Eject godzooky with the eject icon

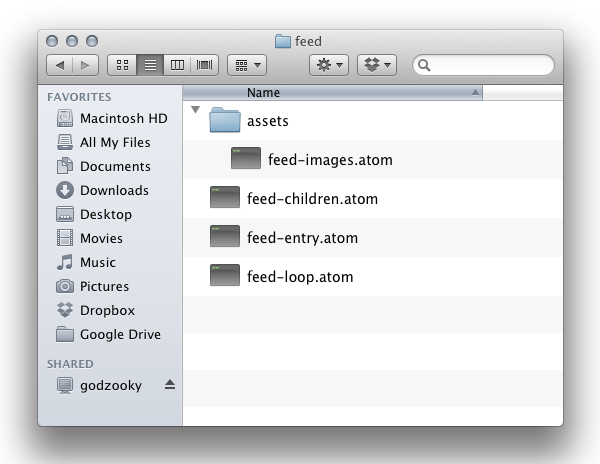[170, 385]
